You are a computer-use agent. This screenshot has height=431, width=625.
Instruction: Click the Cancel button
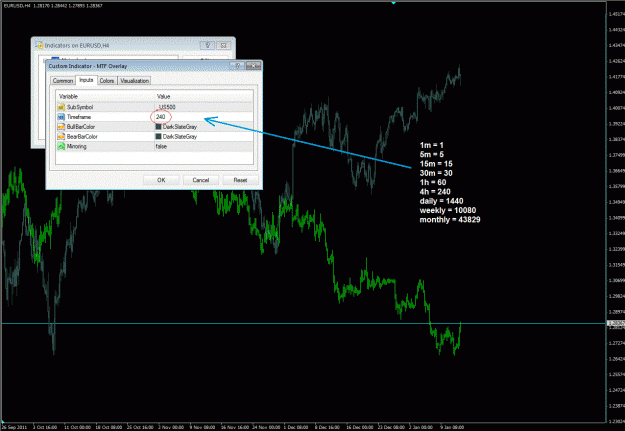200,180
